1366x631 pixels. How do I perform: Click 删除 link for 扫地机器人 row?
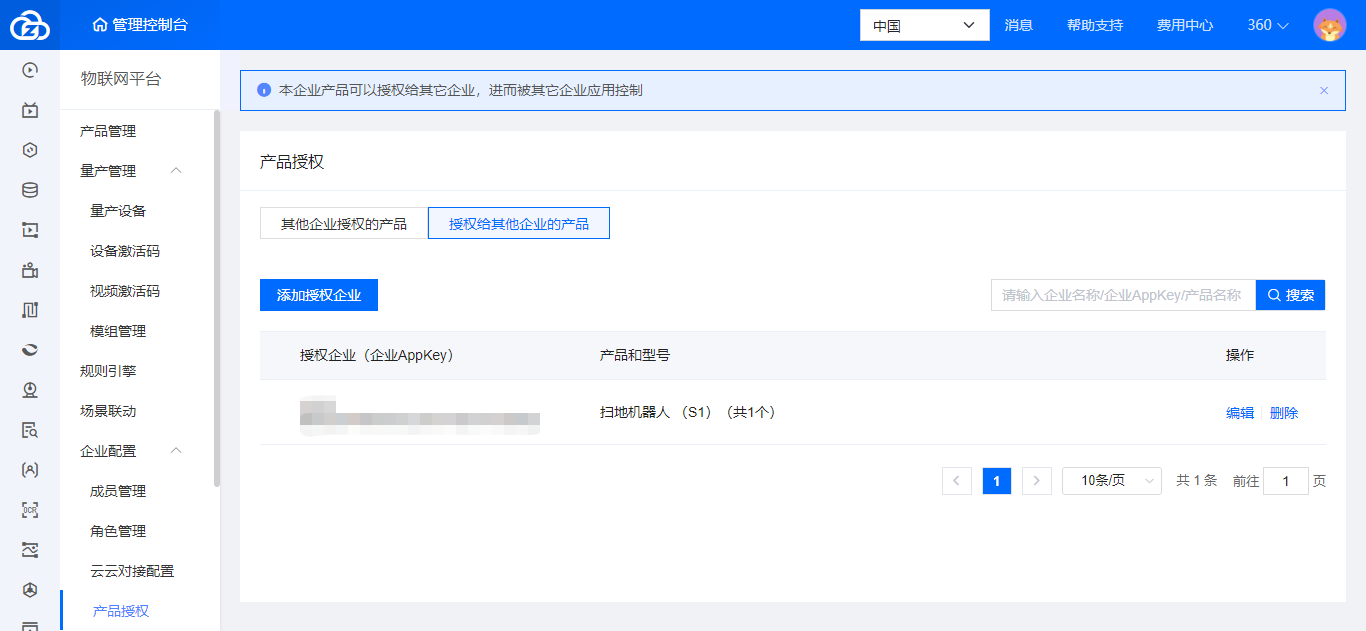pyautogui.click(x=1284, y=413)
